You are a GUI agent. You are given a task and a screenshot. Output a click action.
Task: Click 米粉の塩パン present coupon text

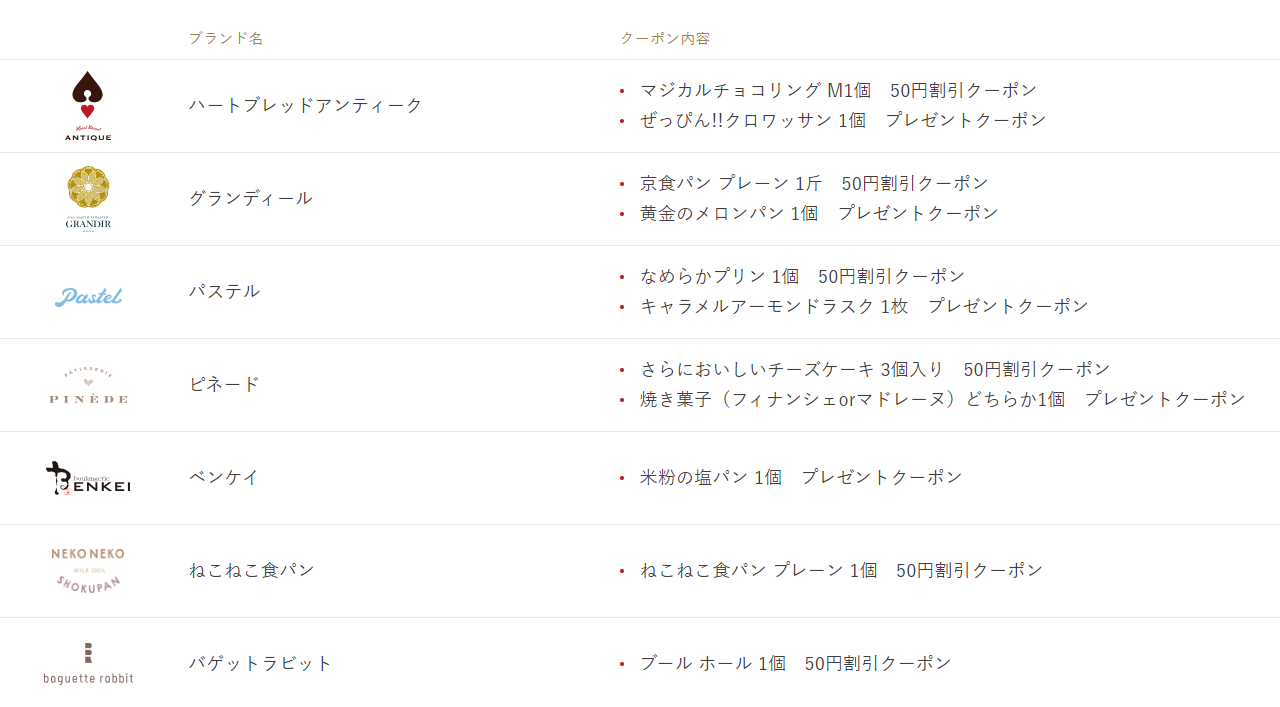click(801, 477)
